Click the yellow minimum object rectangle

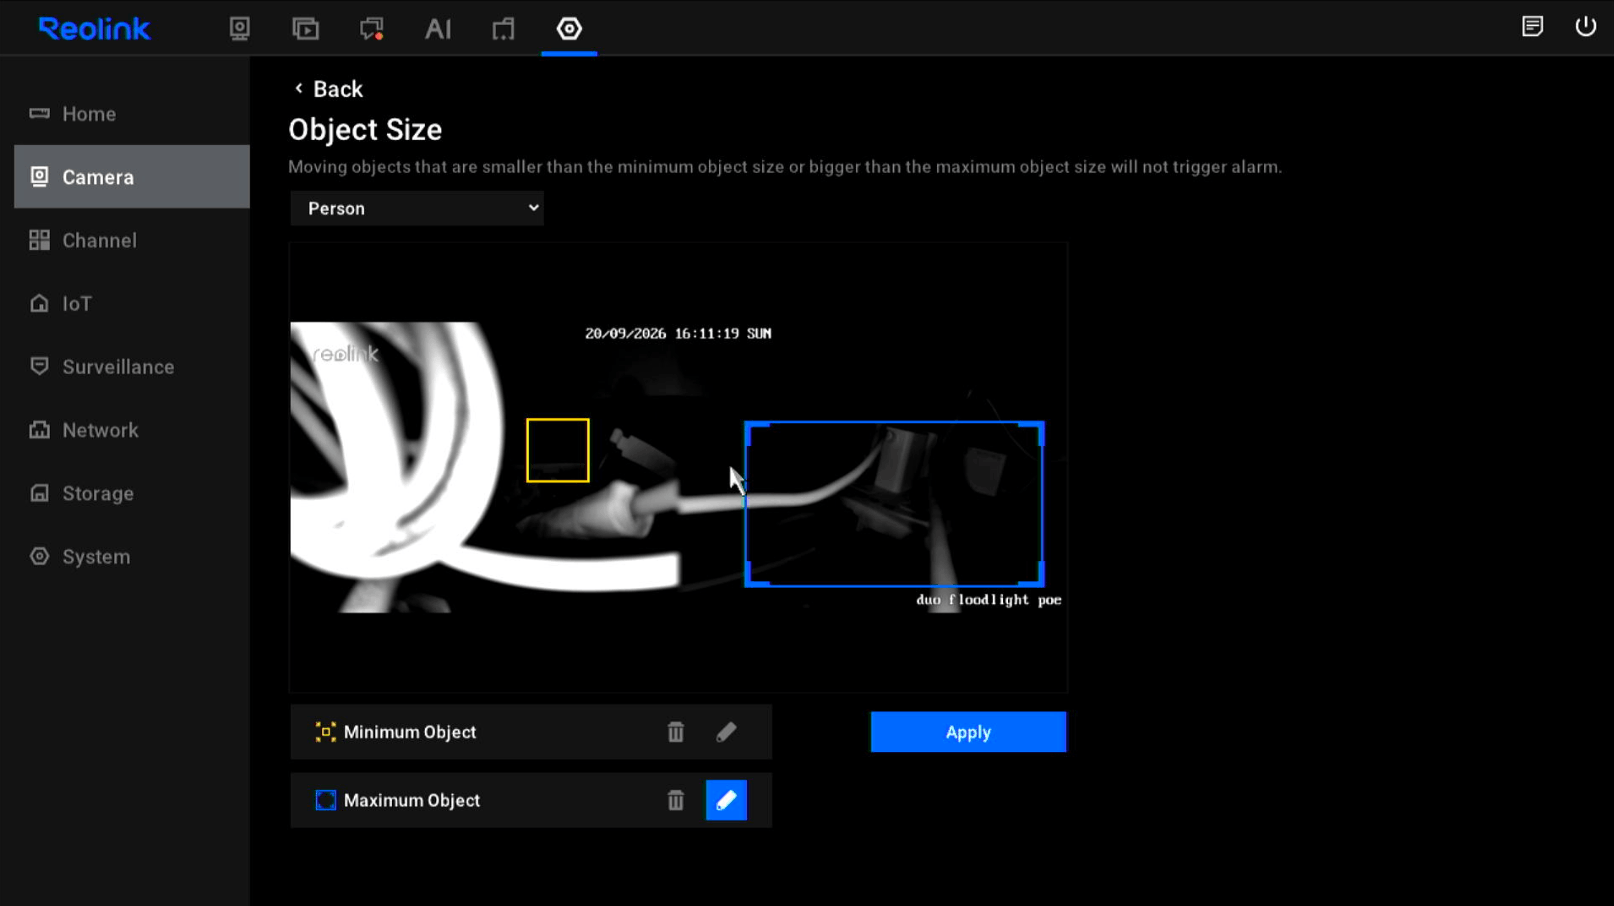coord(558,450)
